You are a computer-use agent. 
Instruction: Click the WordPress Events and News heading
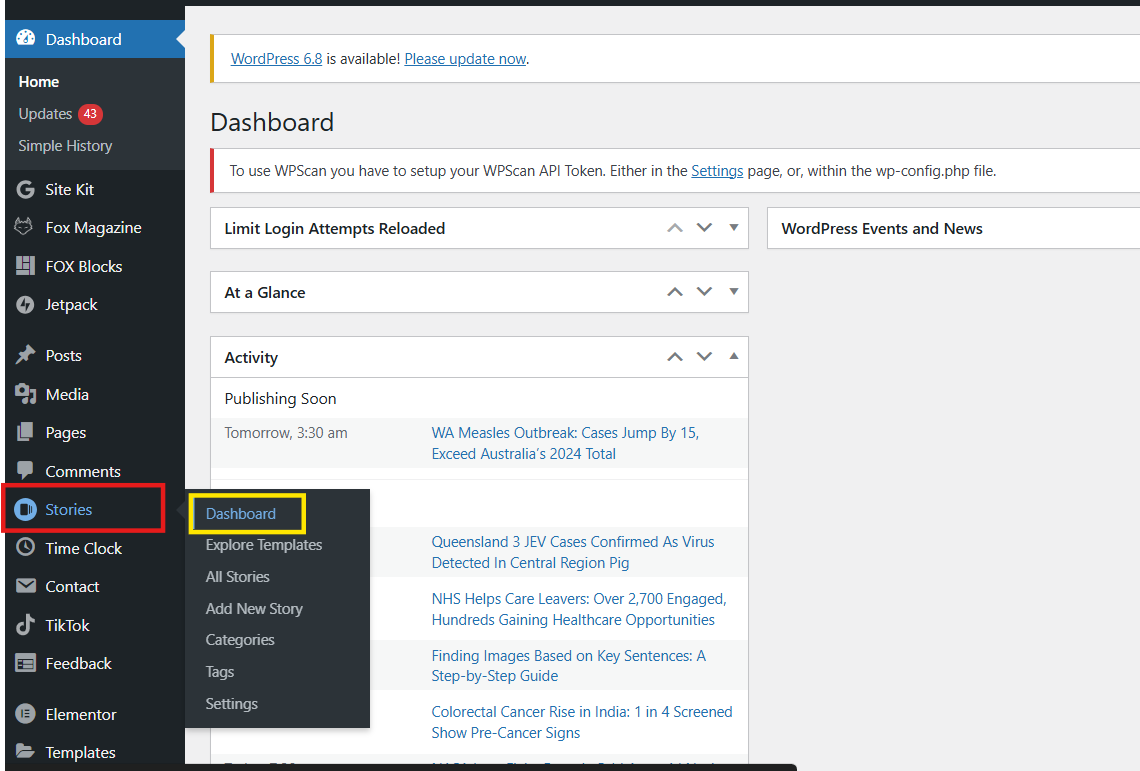click(882, 228)
